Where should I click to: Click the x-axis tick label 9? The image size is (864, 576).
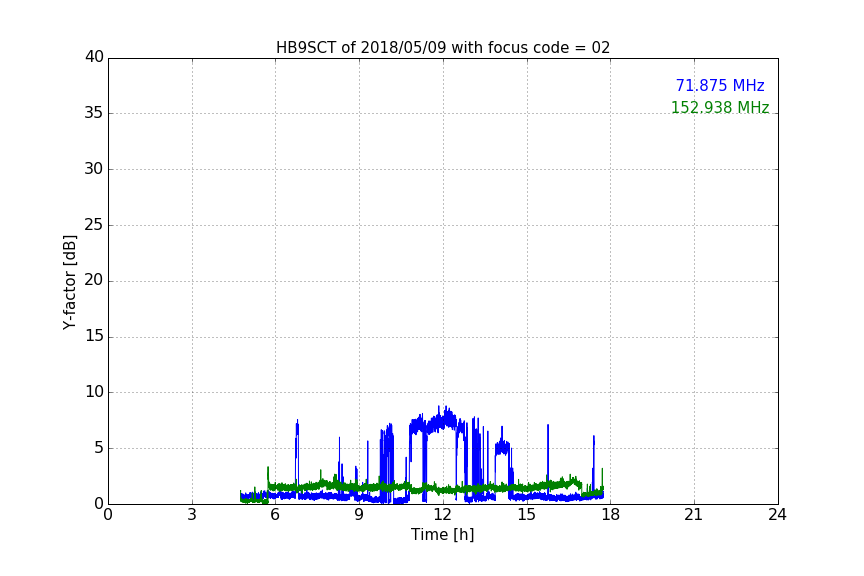(x=359, y=515)
